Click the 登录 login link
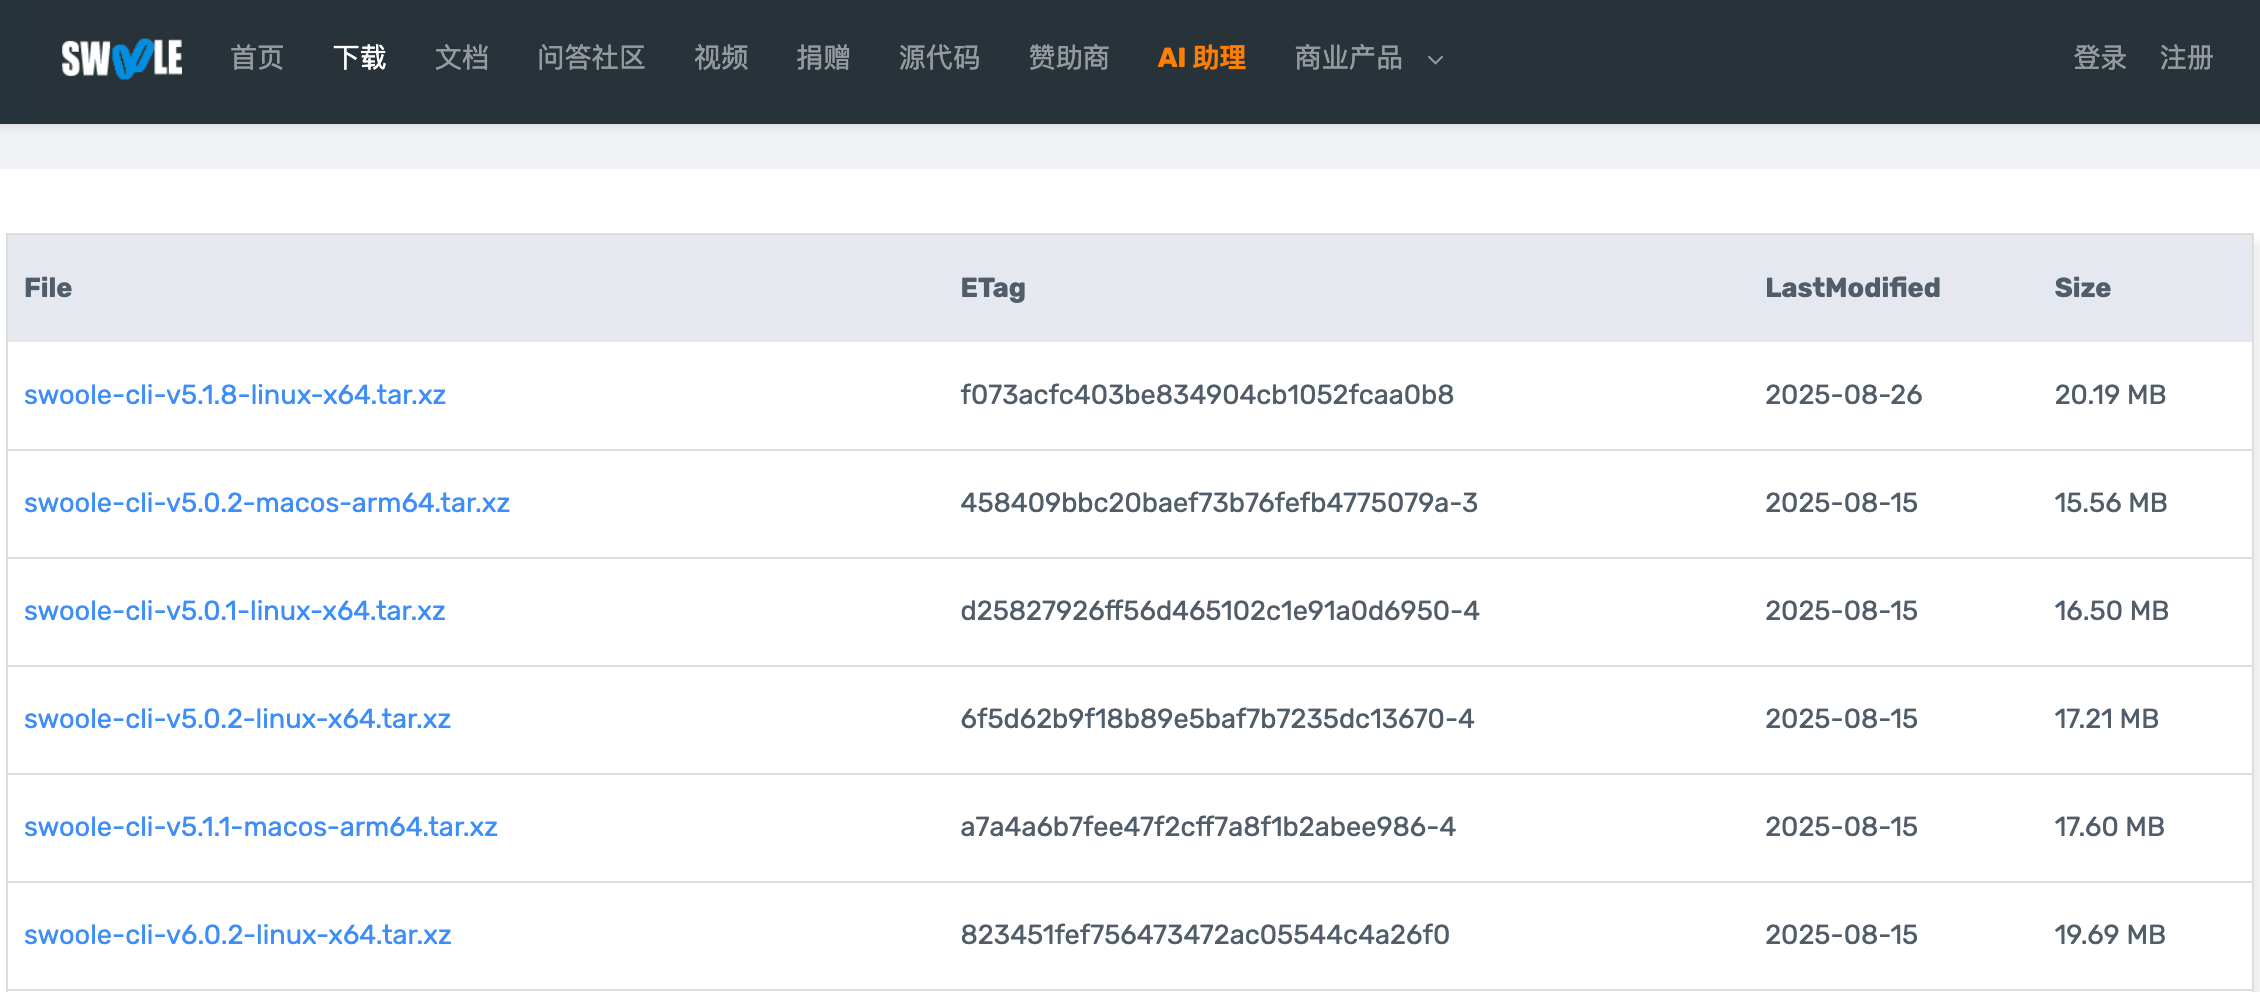 point(2099,58)
